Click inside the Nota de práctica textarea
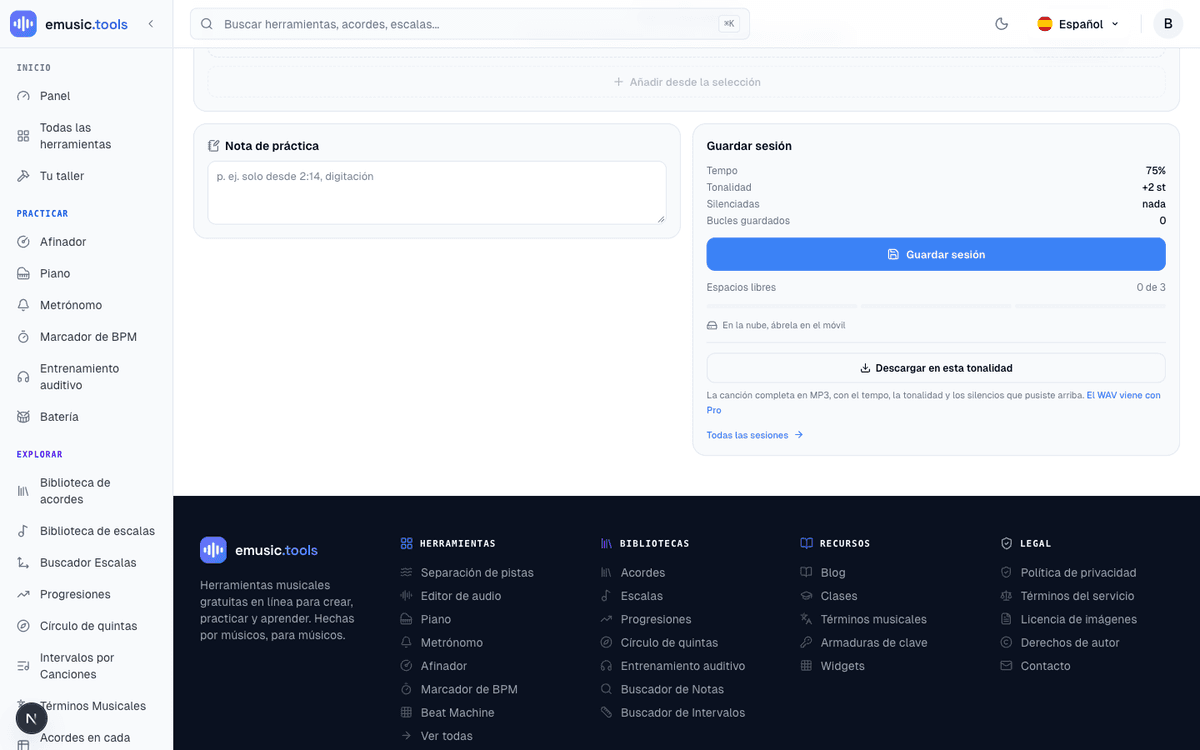The image size is (1200, 750). point(437,193)
